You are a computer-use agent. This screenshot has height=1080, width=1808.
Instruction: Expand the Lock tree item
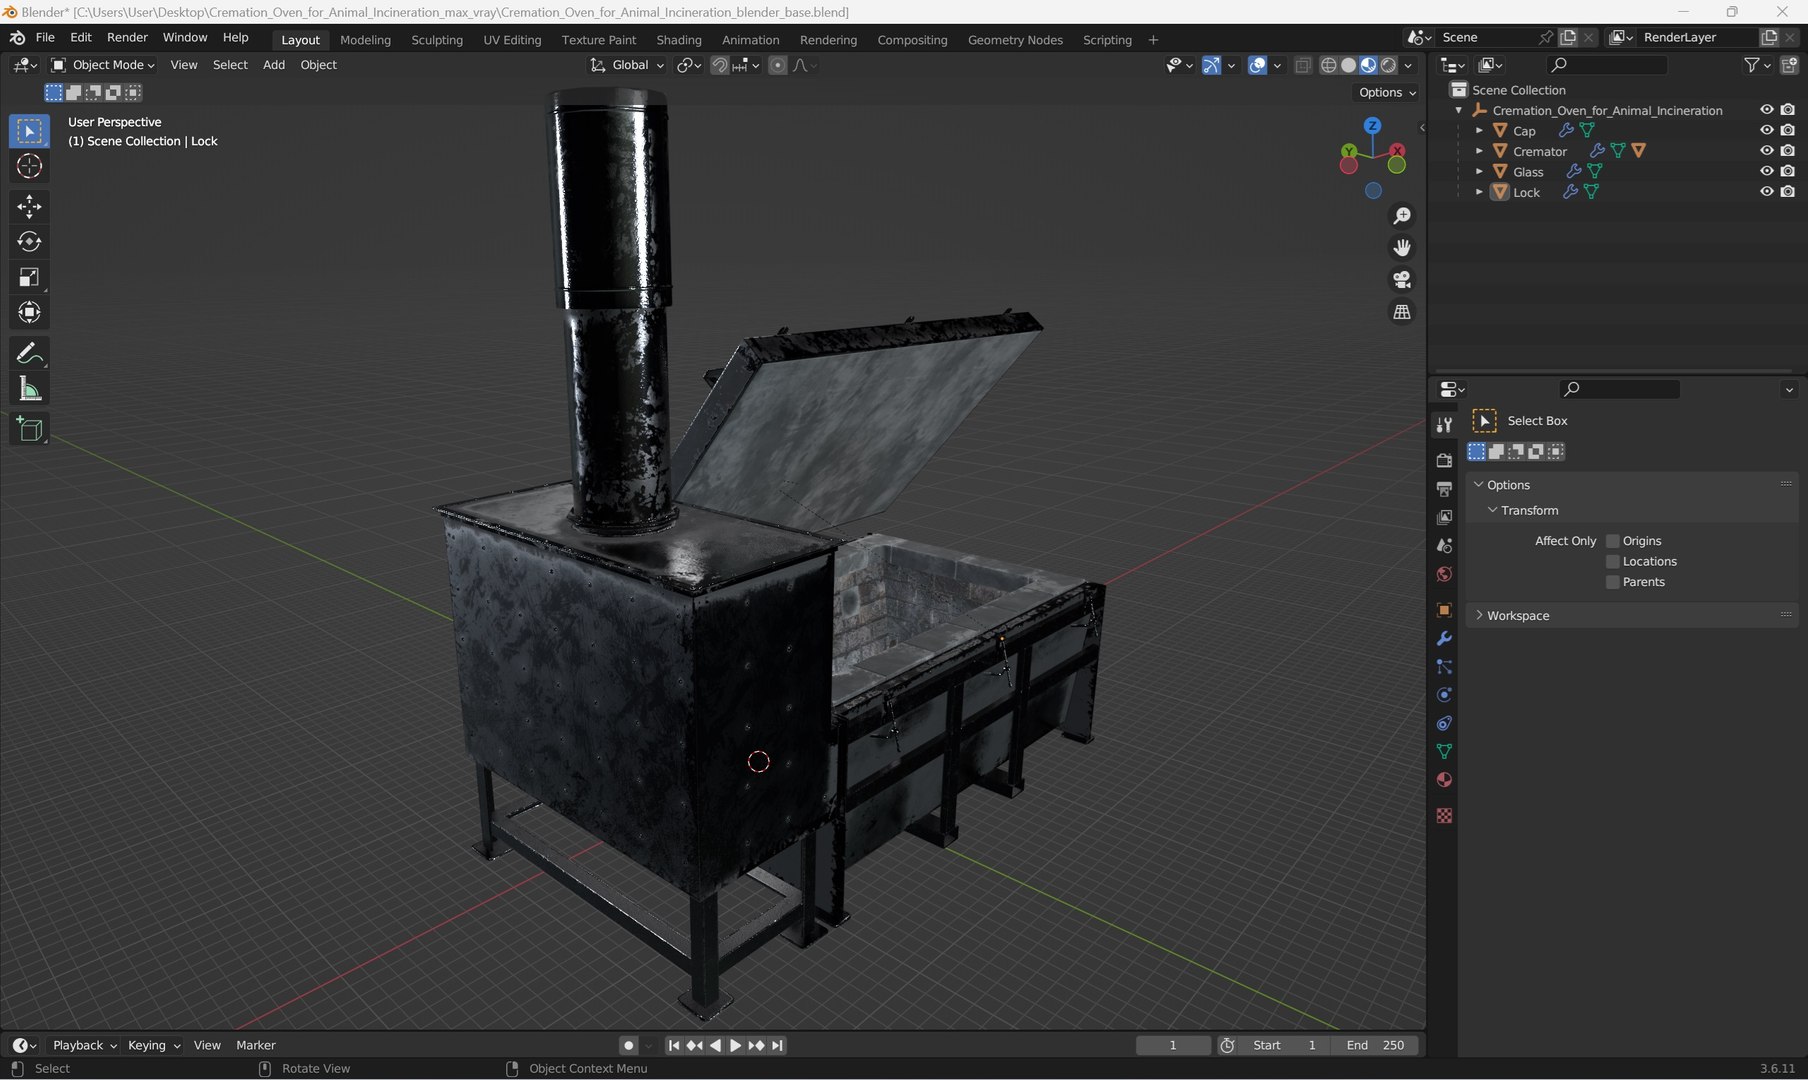[1479, 192]
